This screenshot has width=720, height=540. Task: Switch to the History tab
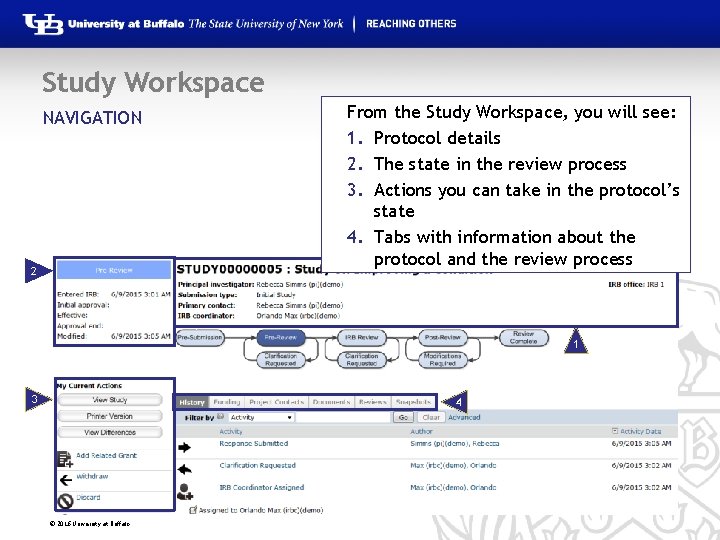(x=191, y=402)
